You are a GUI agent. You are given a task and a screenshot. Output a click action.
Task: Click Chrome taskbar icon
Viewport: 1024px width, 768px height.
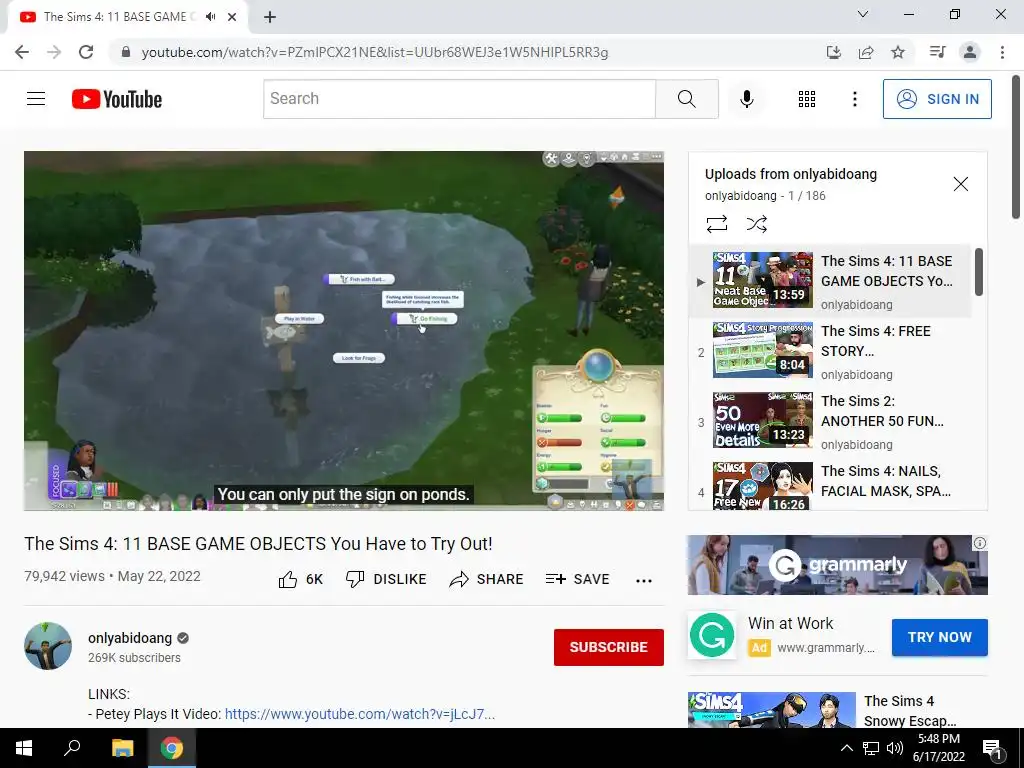tap(172, 748)
